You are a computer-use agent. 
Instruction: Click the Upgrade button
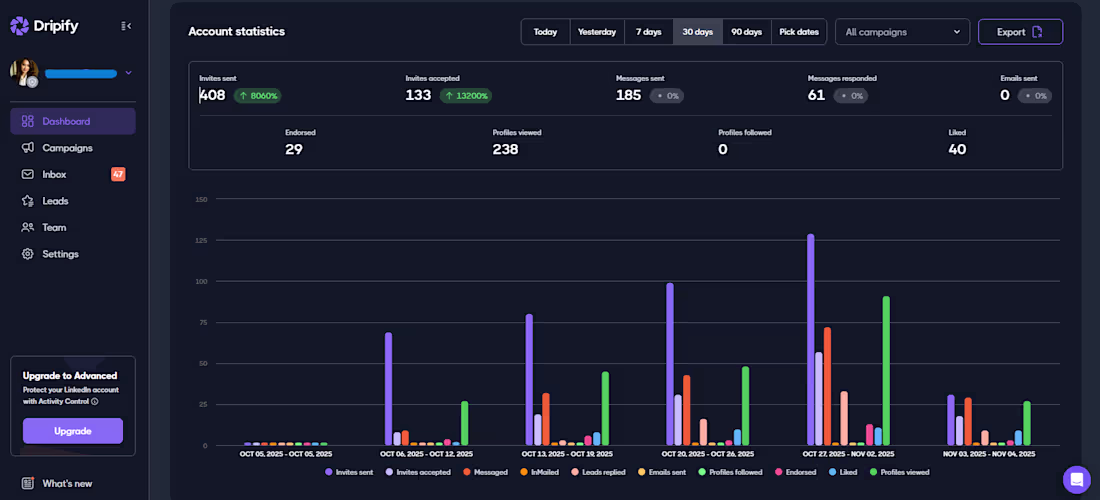tap(73, 431)
